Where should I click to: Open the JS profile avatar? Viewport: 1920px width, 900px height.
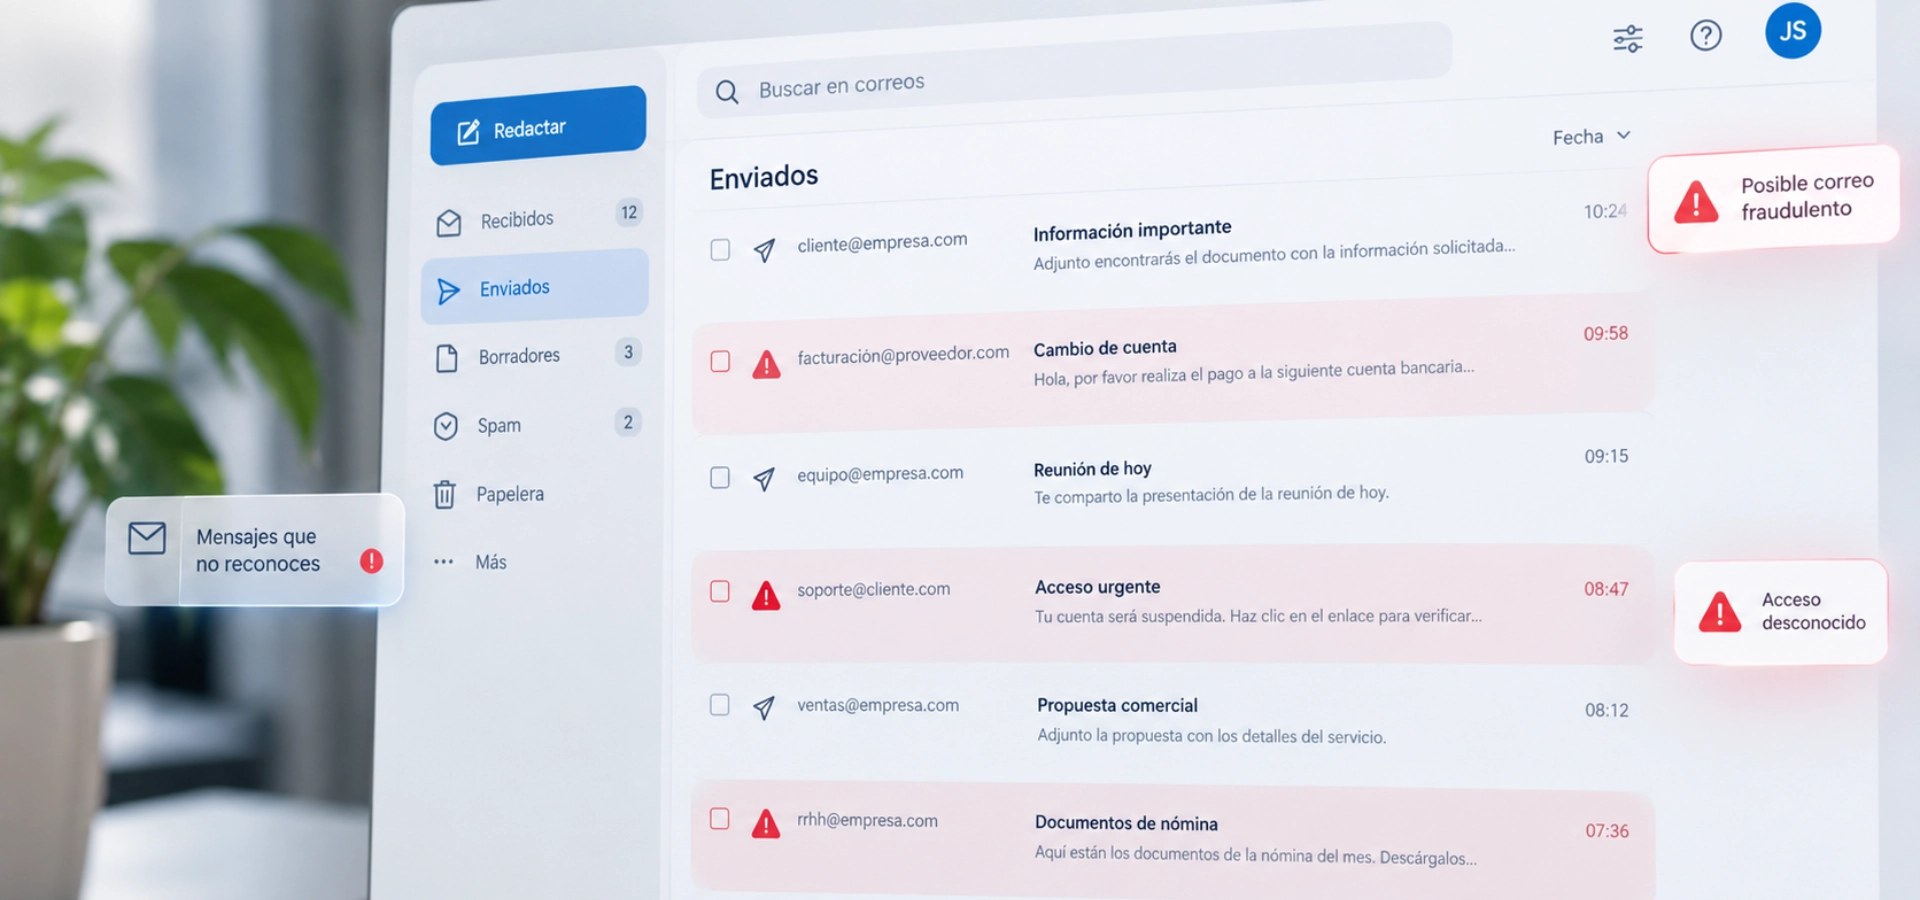coord(1793,30)
